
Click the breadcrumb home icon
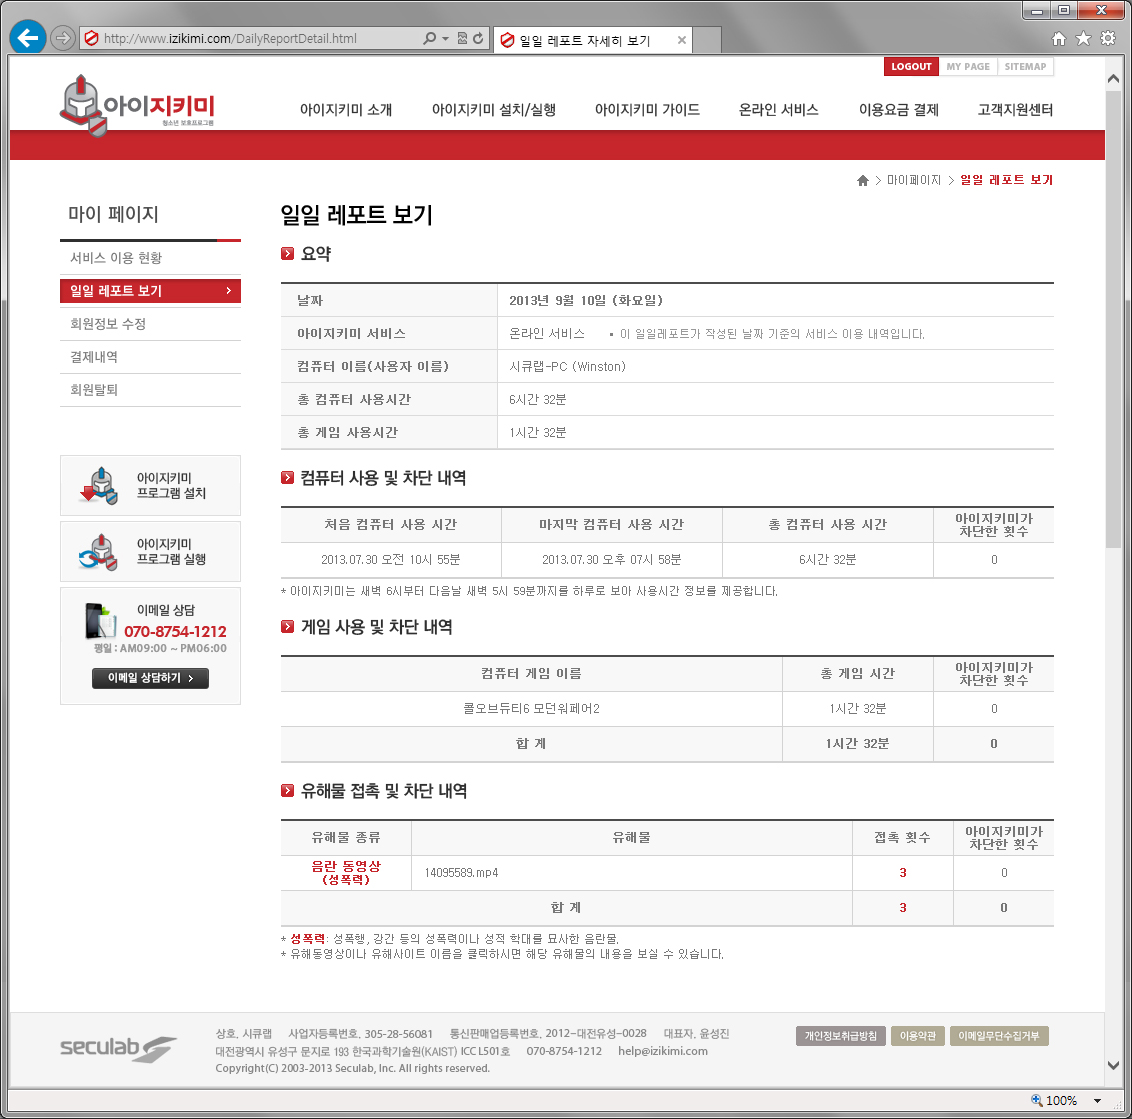(863, 181)
